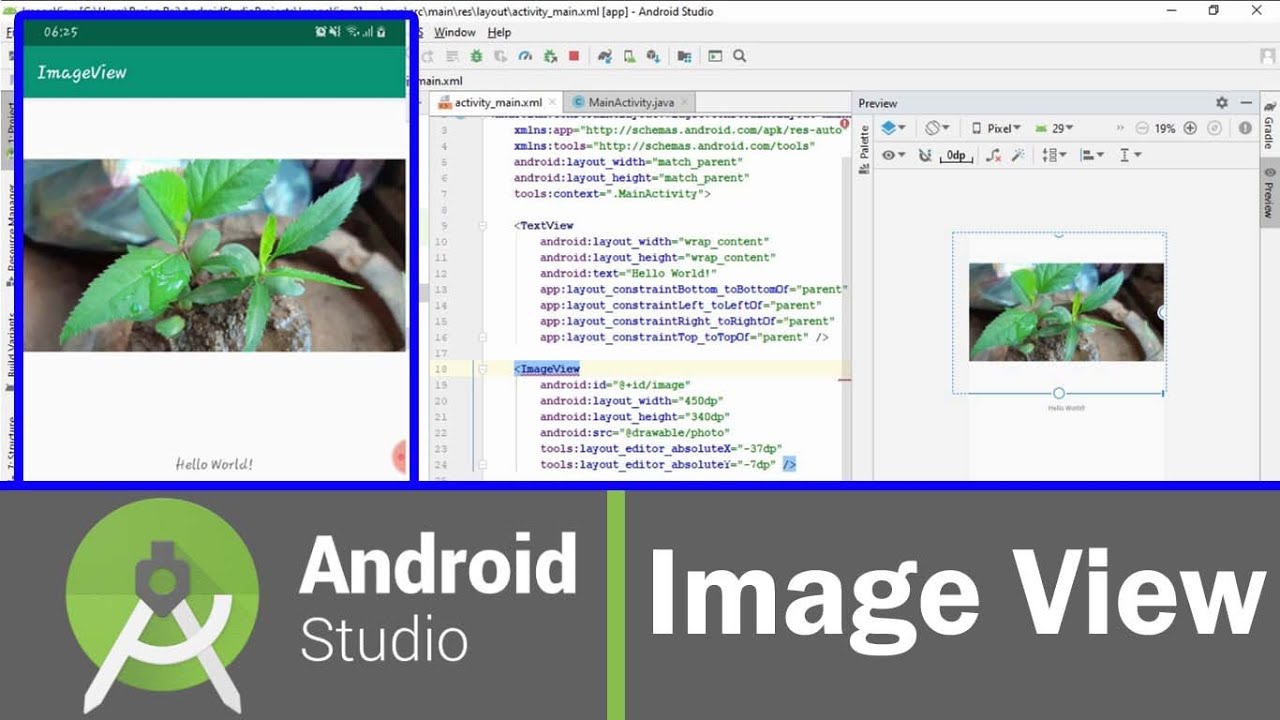Click Infer Constraints magic wand

1018,155
